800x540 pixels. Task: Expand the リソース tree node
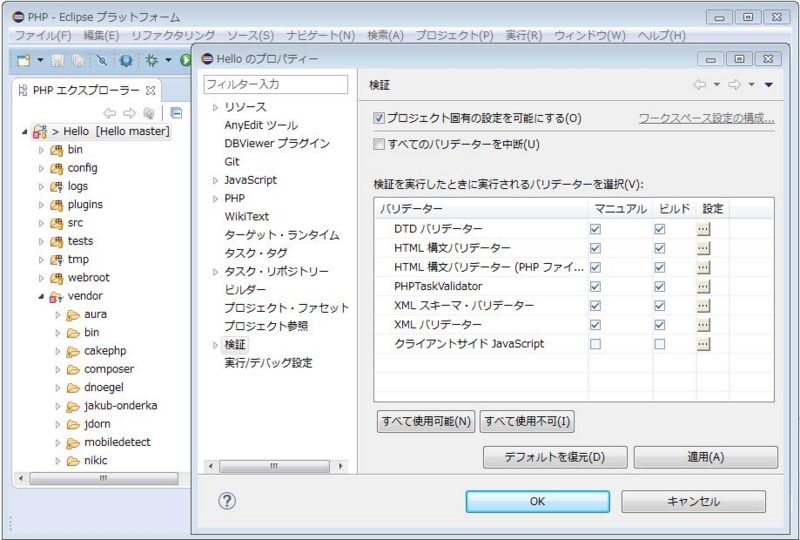215,107
